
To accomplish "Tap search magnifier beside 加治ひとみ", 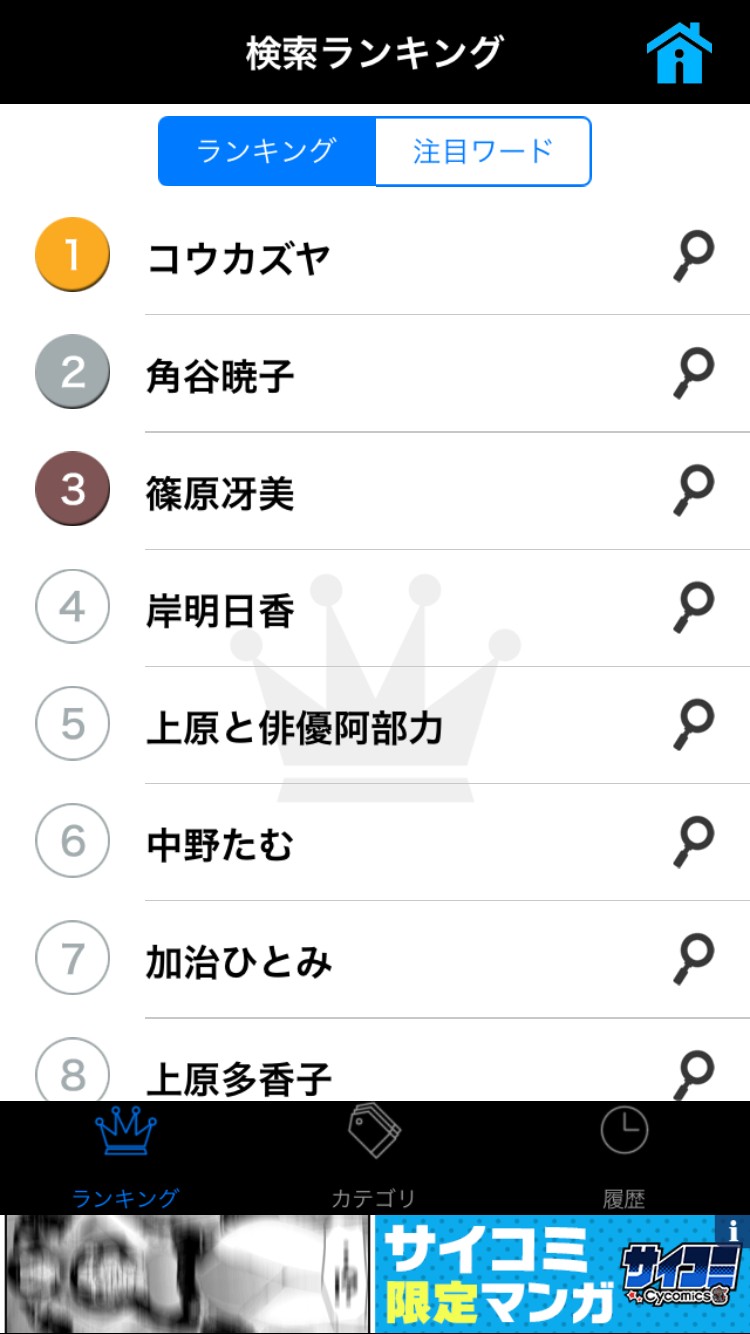I will tap(693, 959).
